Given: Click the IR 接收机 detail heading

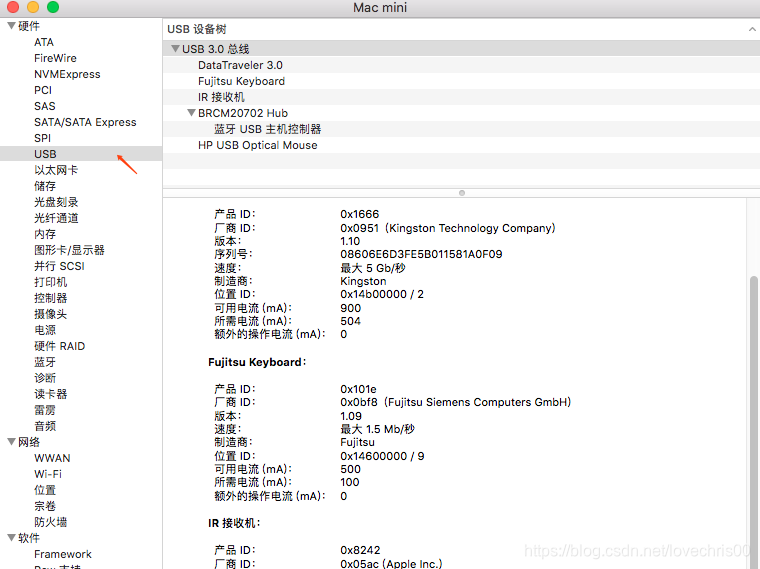Looking at the screenshot, I should (234, 523).
